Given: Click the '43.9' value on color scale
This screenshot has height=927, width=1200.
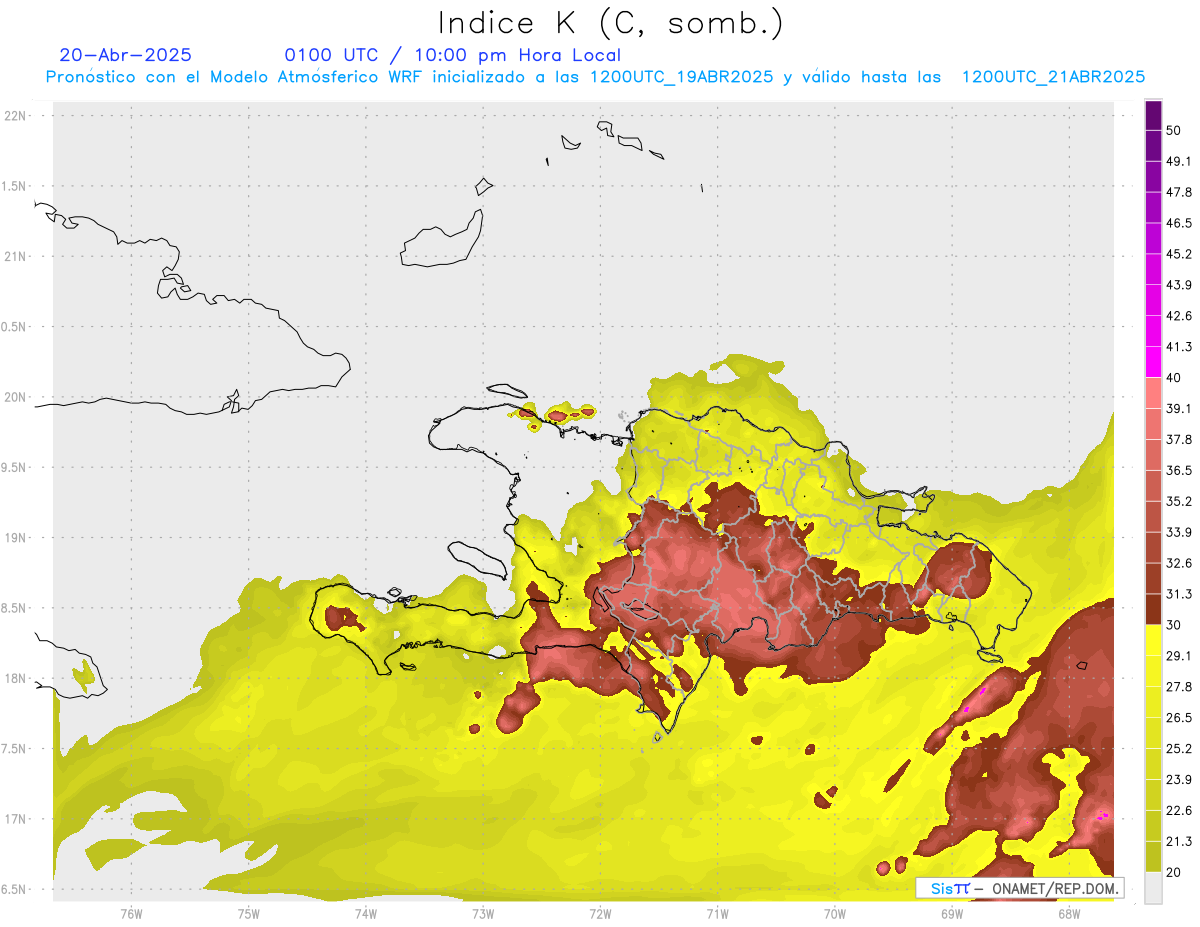Looking at the screenshot, I should click(x=1178, y=285).
